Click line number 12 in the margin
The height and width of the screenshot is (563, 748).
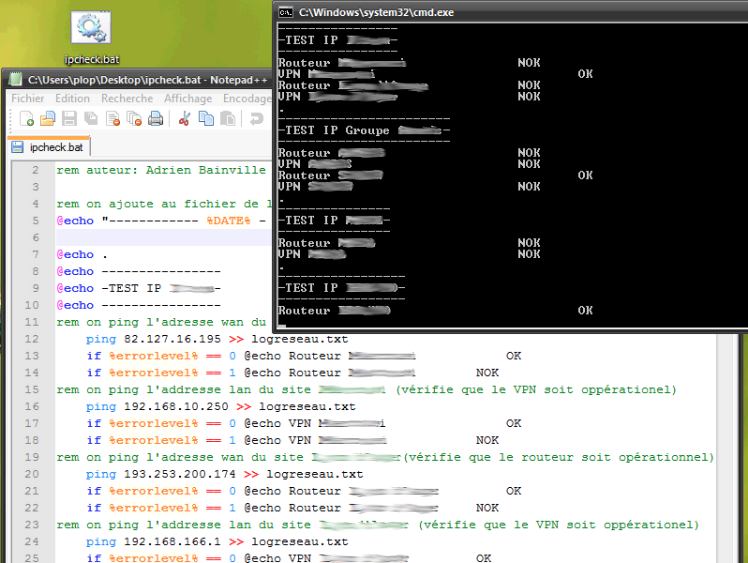pos(31,339)
